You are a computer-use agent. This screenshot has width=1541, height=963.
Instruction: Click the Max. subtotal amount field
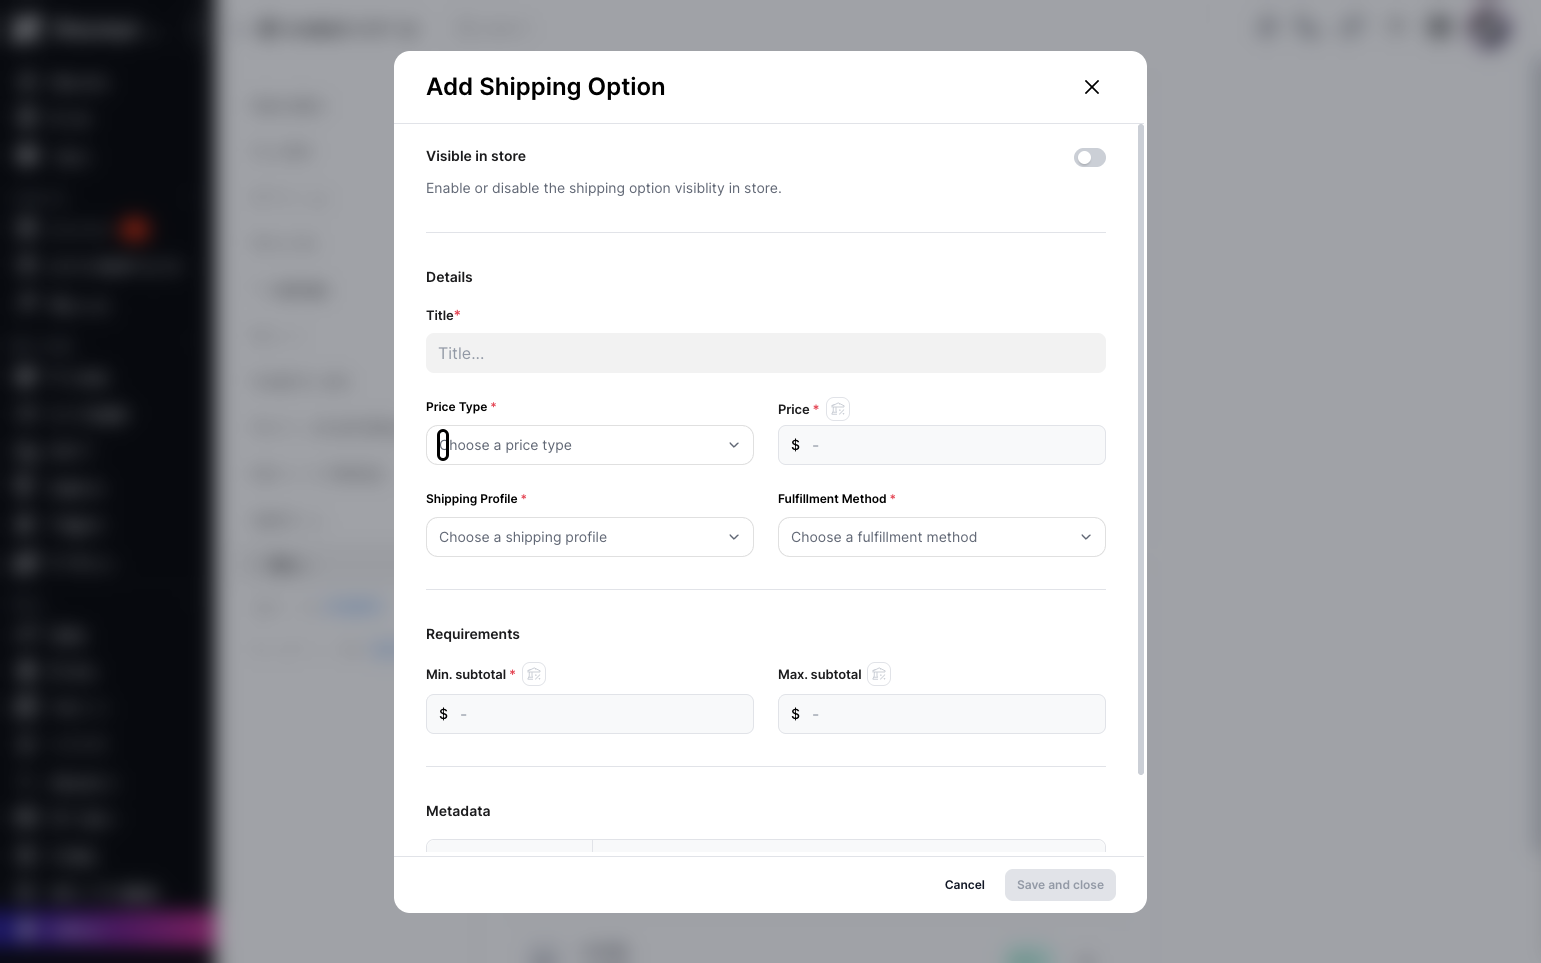941,714
